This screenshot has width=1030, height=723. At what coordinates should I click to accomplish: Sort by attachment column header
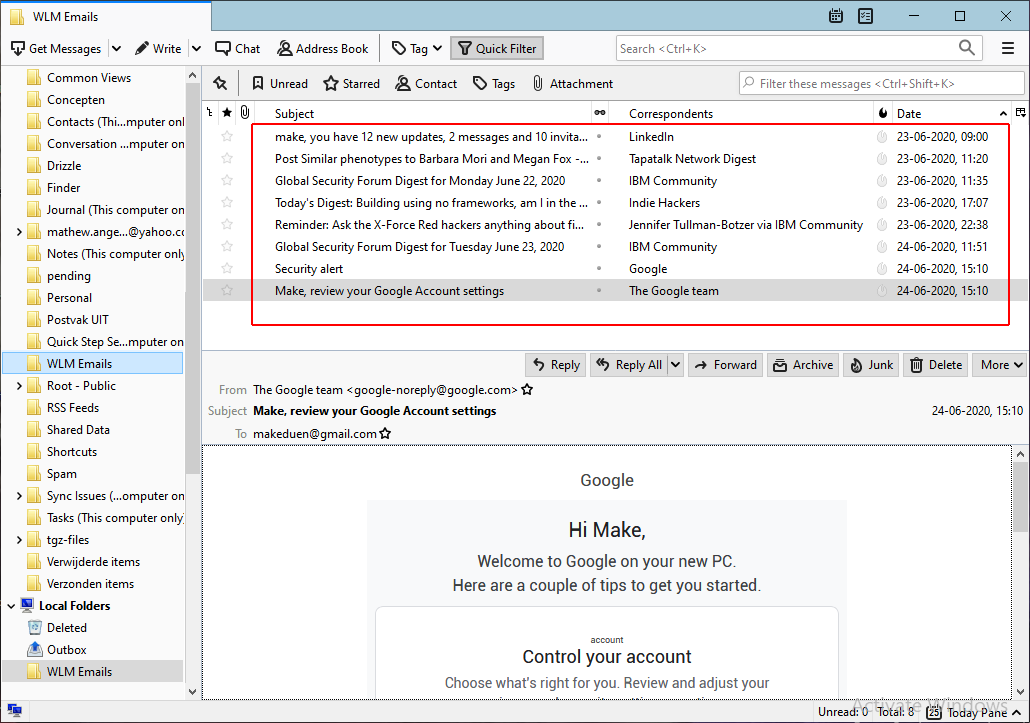pyautogui.click(x=245, y=113)
